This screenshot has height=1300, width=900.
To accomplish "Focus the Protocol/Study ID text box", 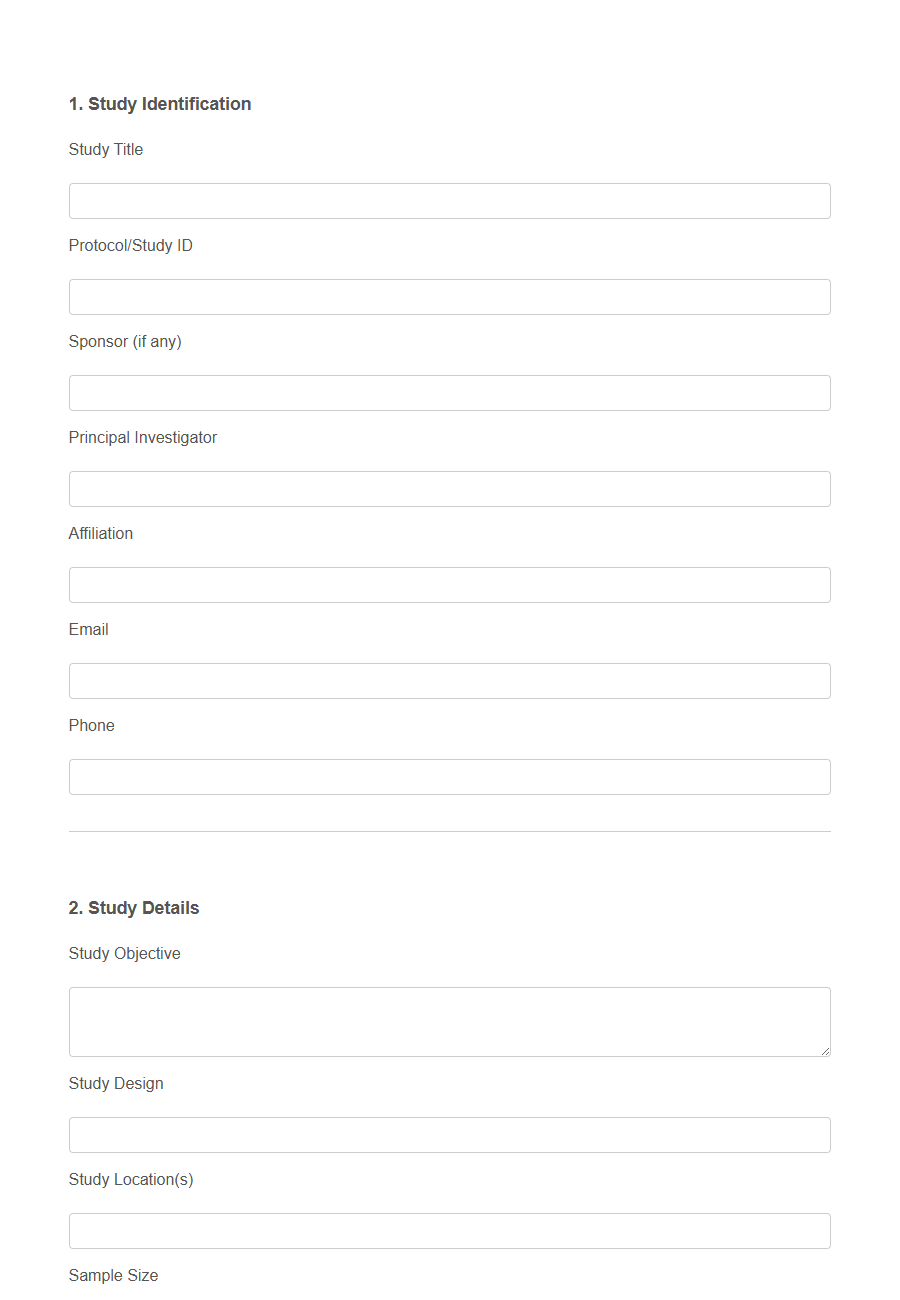I will [x=449, y=296].
